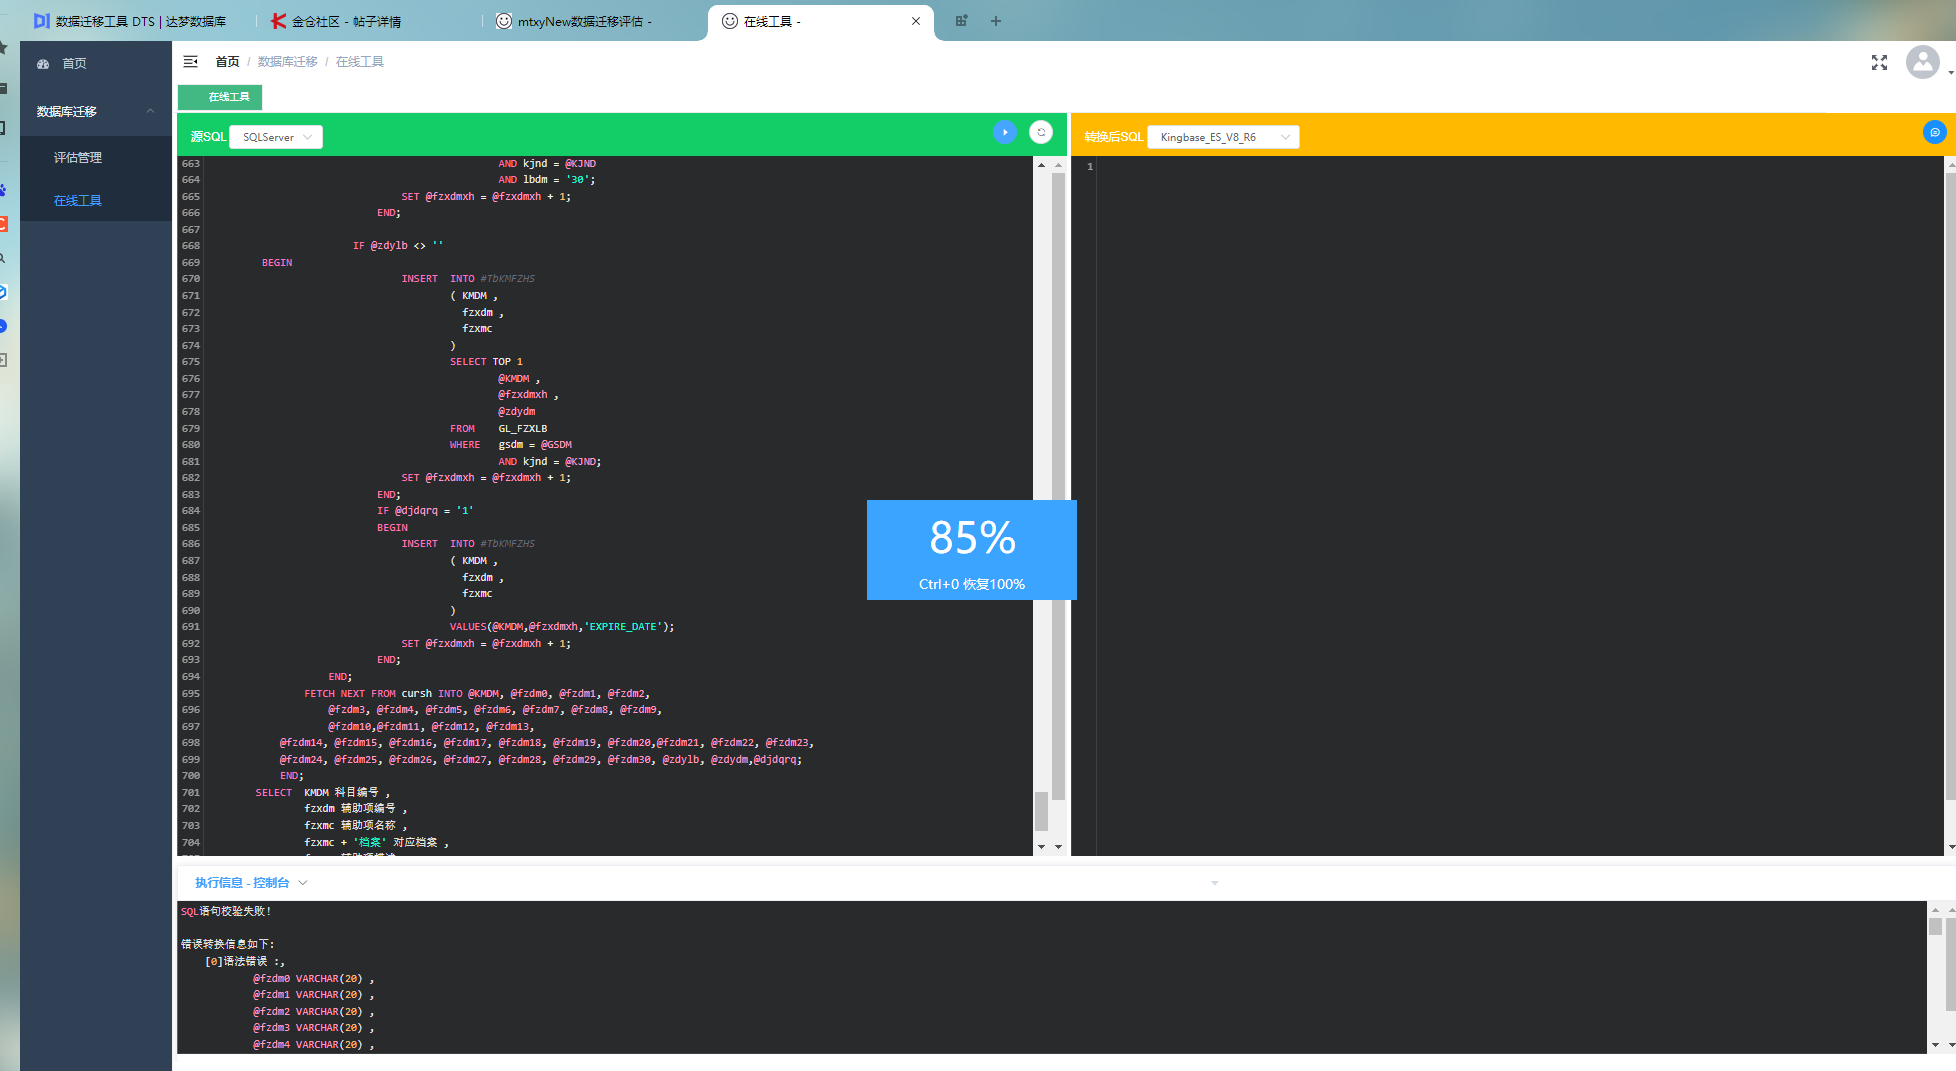Toggle fullscreen with the expand icon
Screen dimensions: 1956x1071
(x=1879, y=63)
